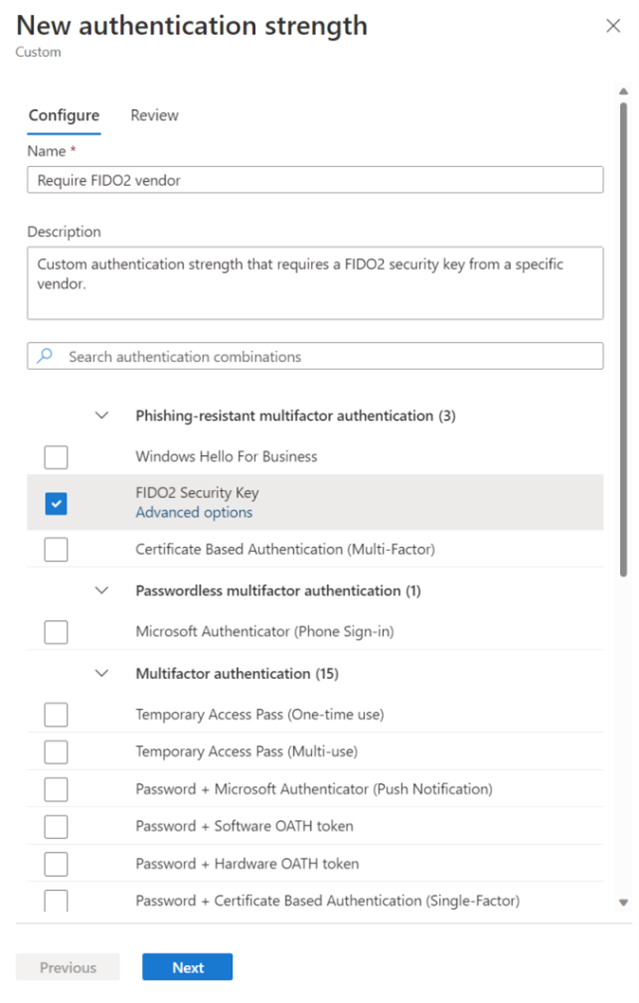Click the 'Temporary Access Pass (Multi-use)' label
Screen dimensions: 639x1003
coord(246,752)
